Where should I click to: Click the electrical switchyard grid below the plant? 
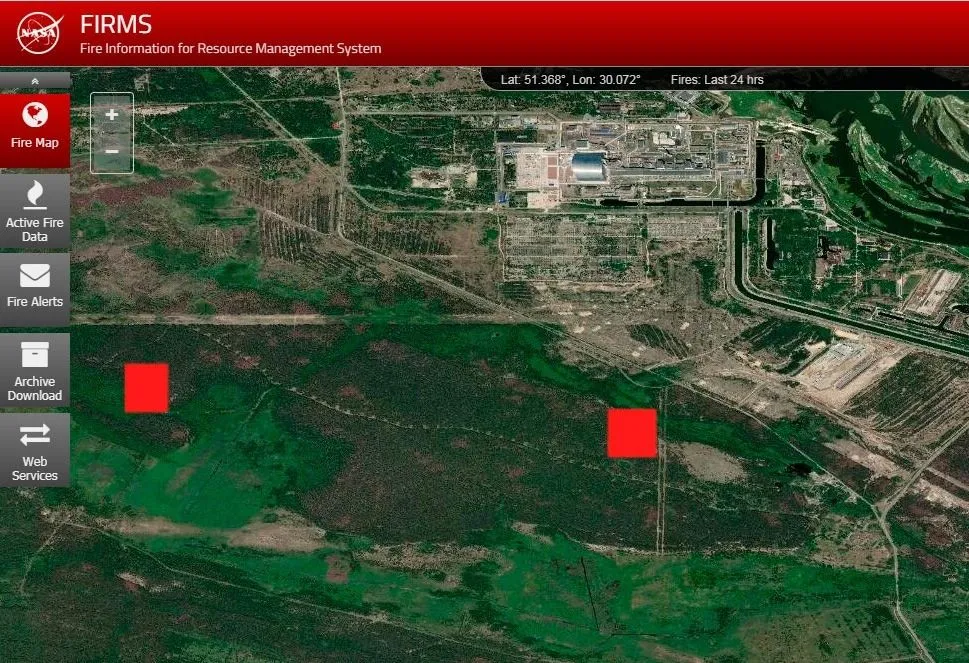[575, 247]
